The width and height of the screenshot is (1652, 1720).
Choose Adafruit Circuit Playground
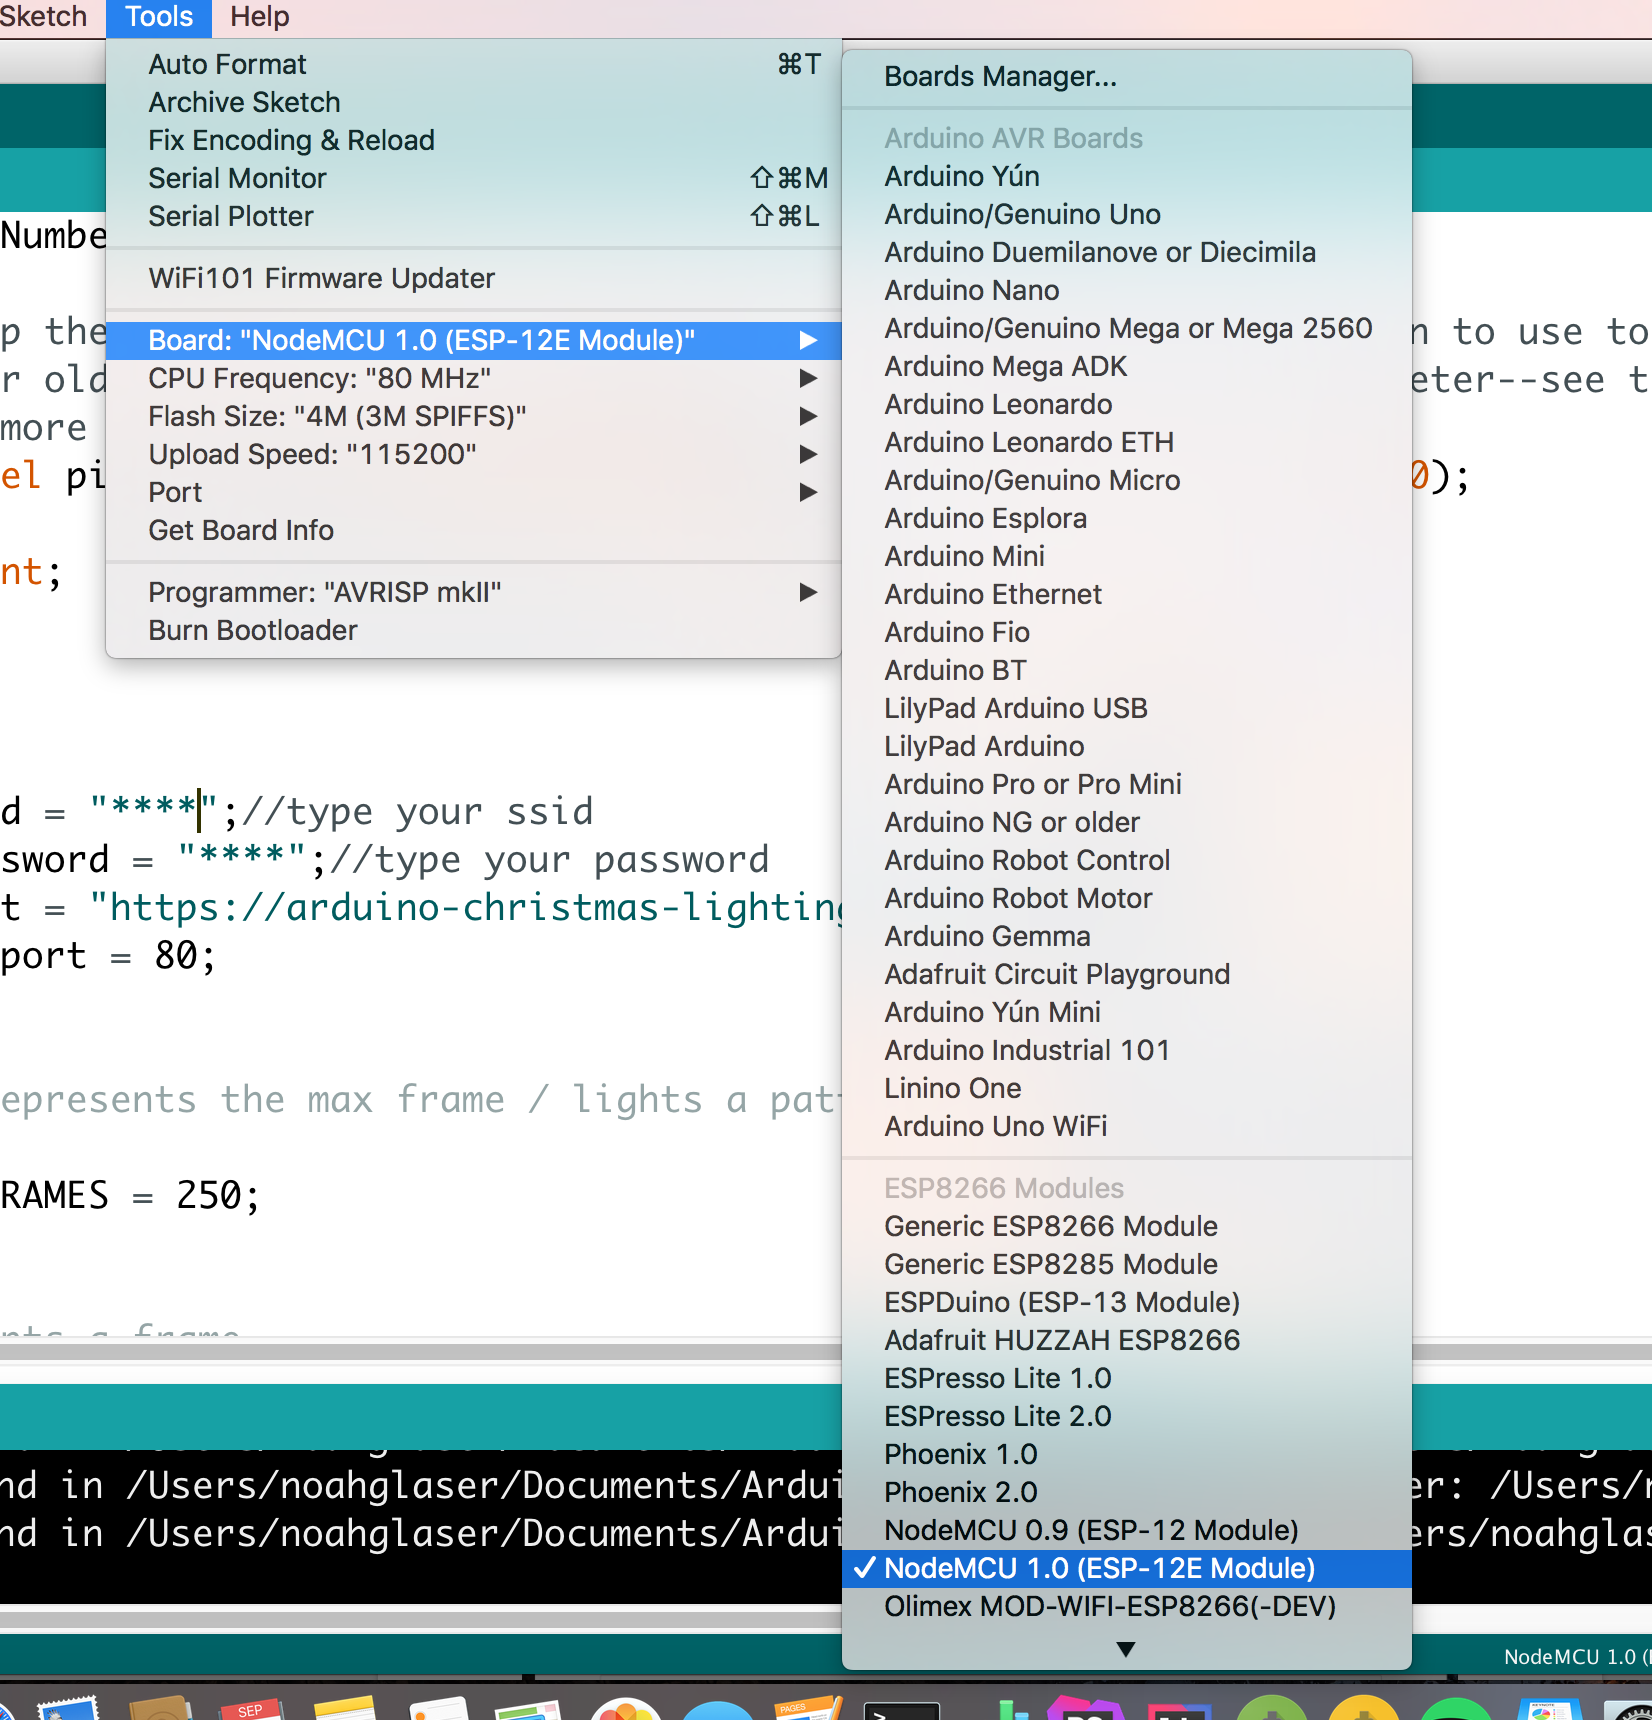click(1127, 974)
